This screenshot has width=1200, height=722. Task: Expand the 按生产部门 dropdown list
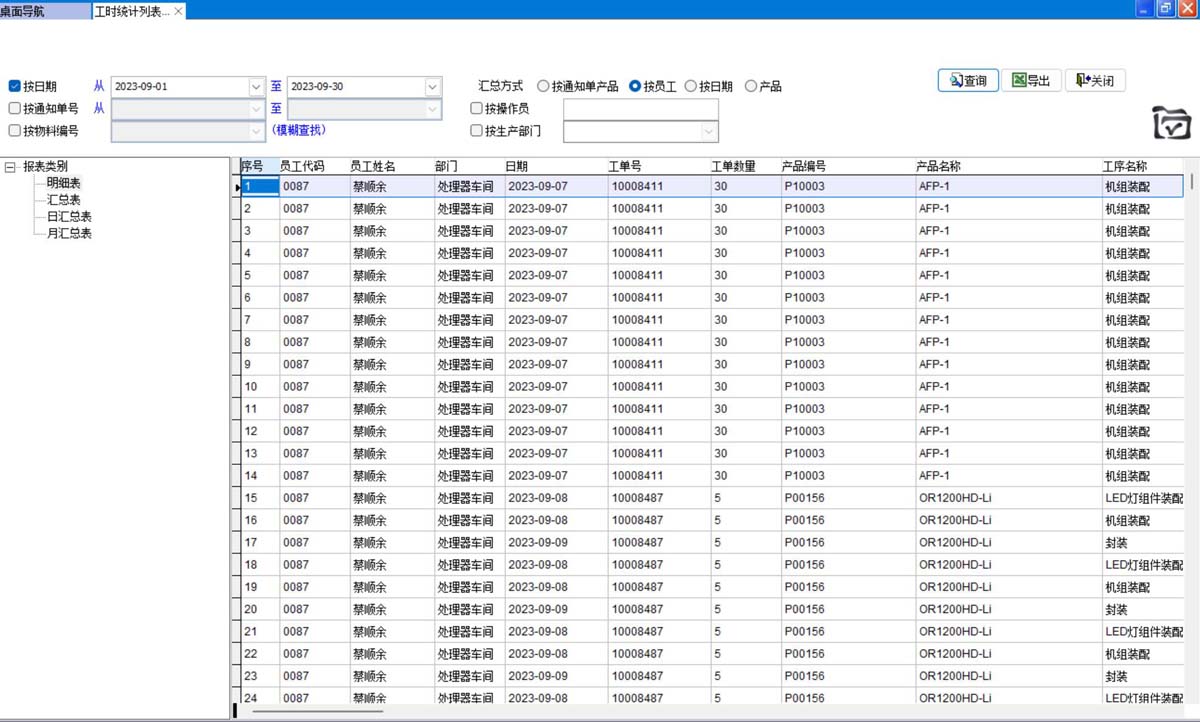(709, 131)
